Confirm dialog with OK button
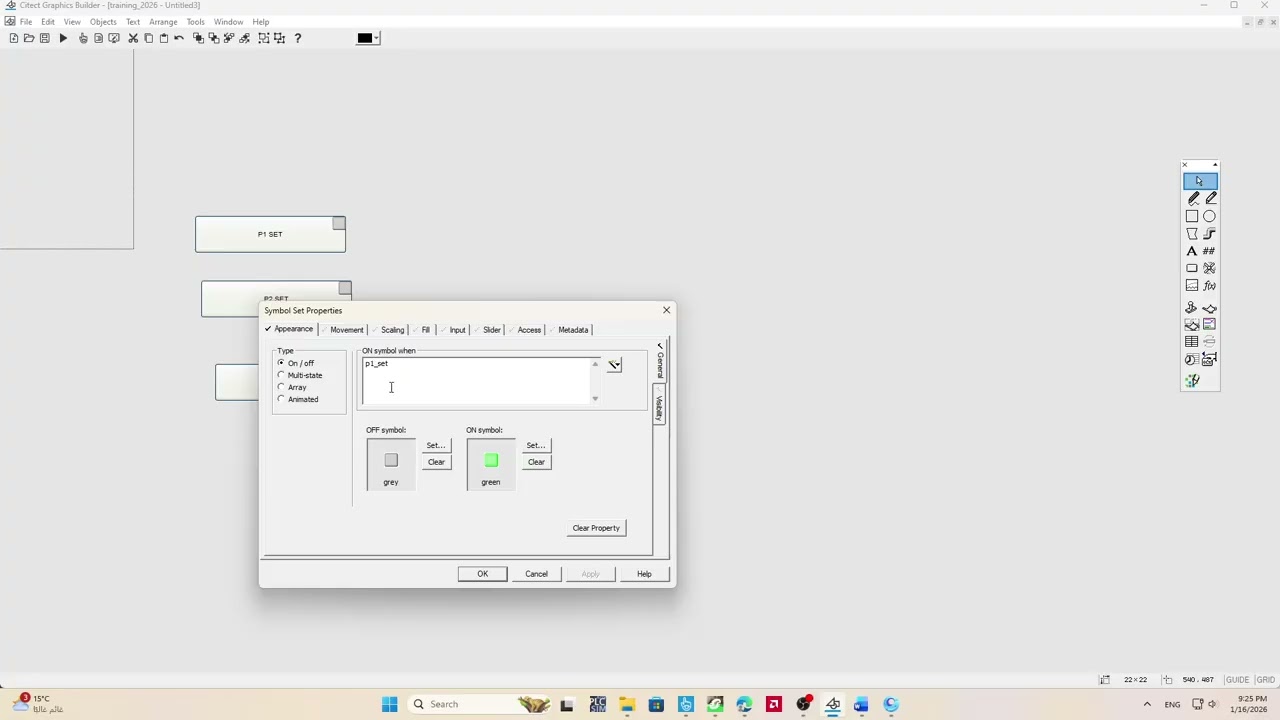Screen dimensions: 1280x720 tap(482, 574)
